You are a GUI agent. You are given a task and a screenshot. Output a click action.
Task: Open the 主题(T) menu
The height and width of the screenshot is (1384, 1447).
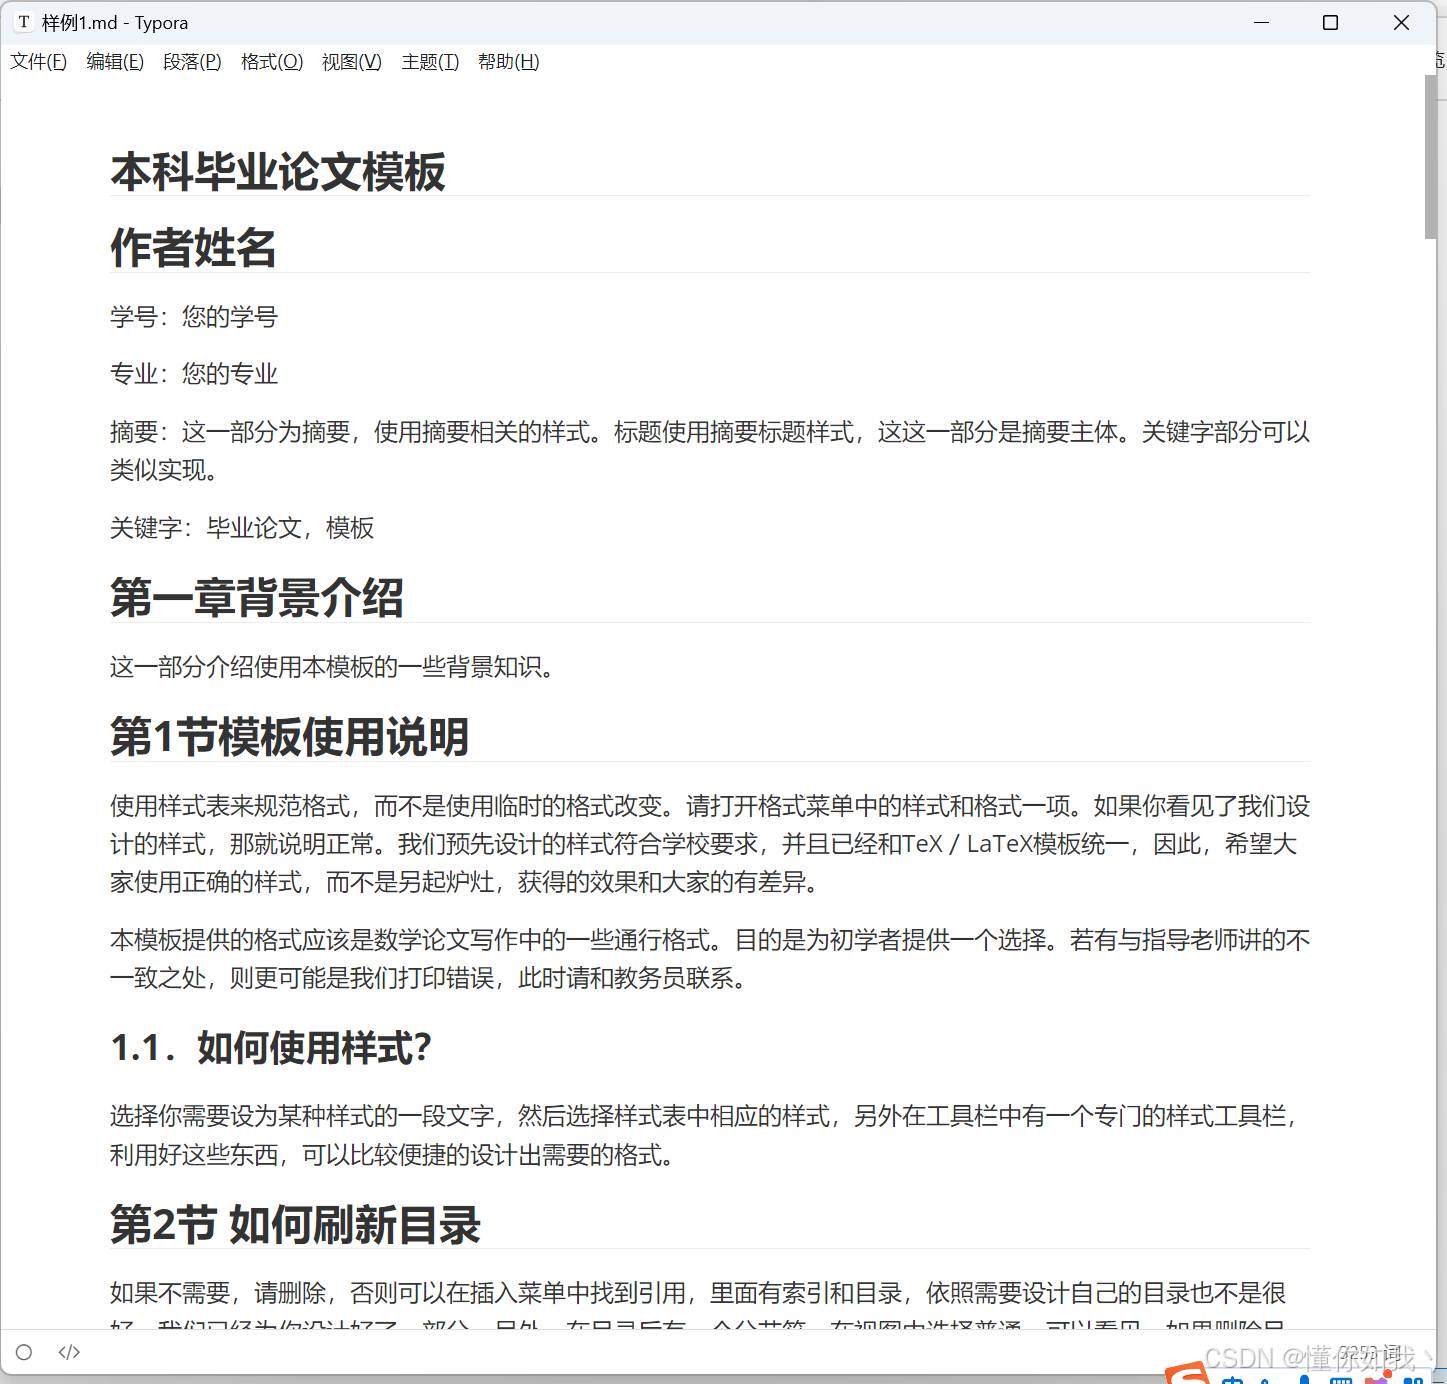[x=430, y=62]
